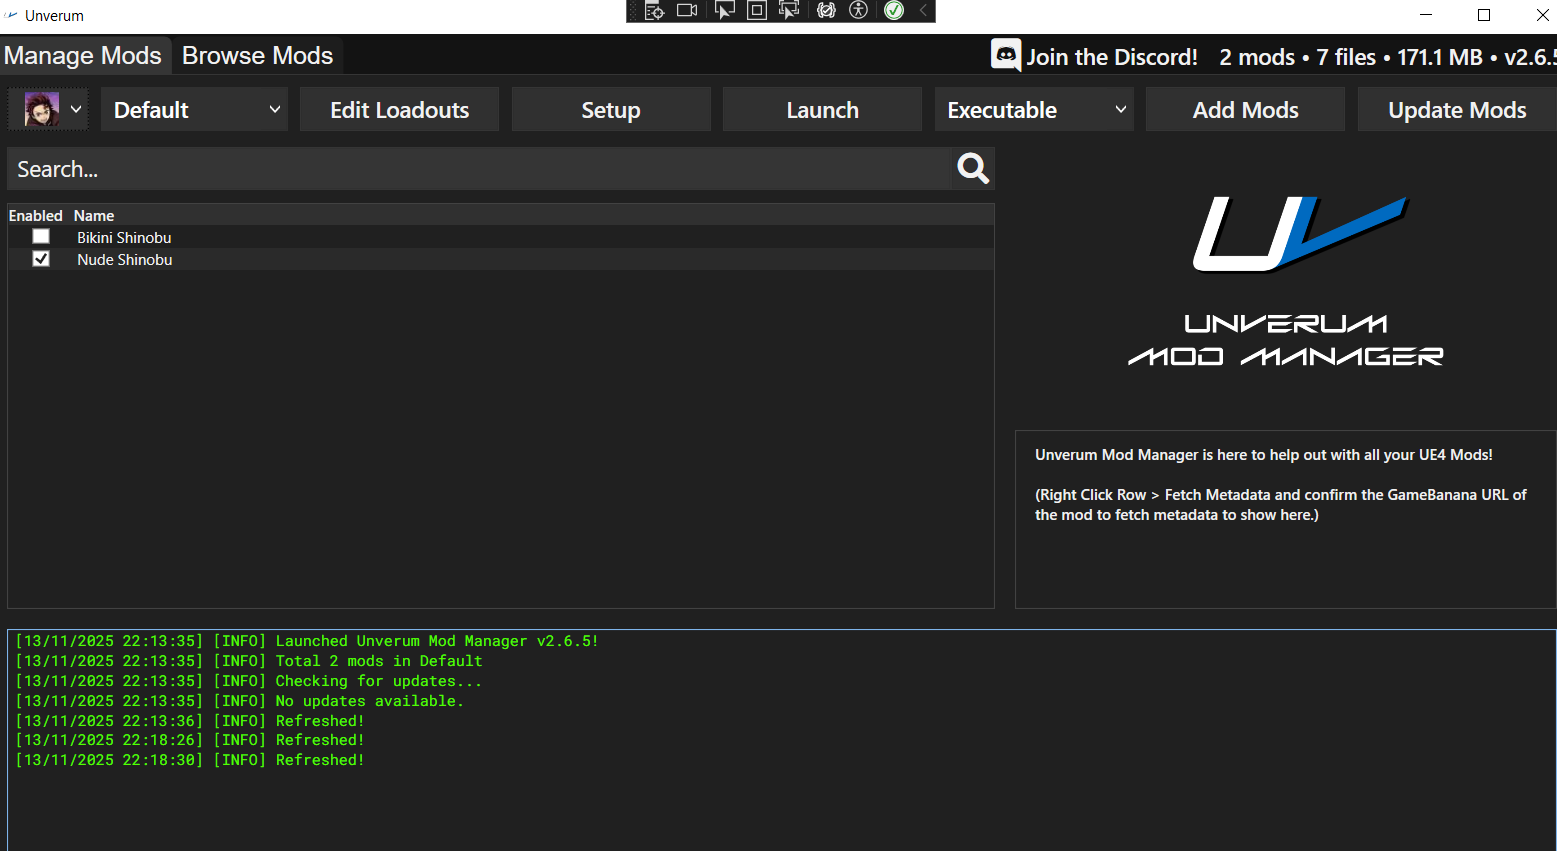
Task: Click the green Hot Reload checkmark icon
Action: tap(894, 11)
